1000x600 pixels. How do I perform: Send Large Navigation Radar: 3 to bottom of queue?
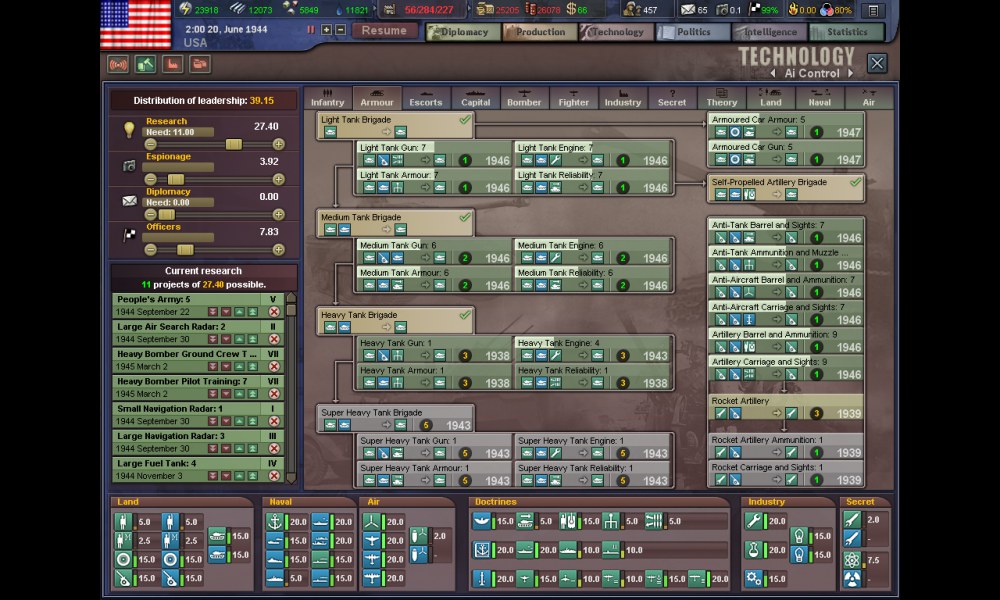212,449
